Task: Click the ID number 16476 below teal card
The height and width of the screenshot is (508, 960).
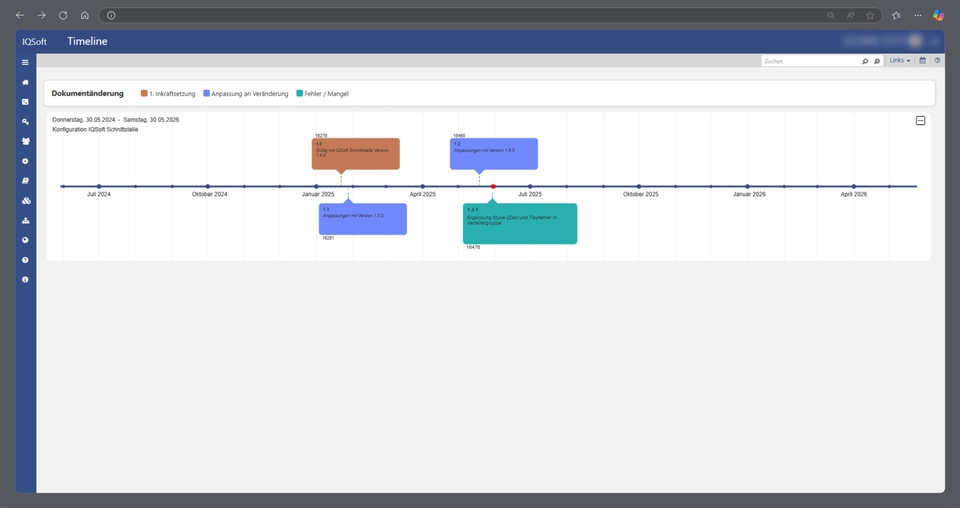Action: pyautogui.click(x=473, y=247)
